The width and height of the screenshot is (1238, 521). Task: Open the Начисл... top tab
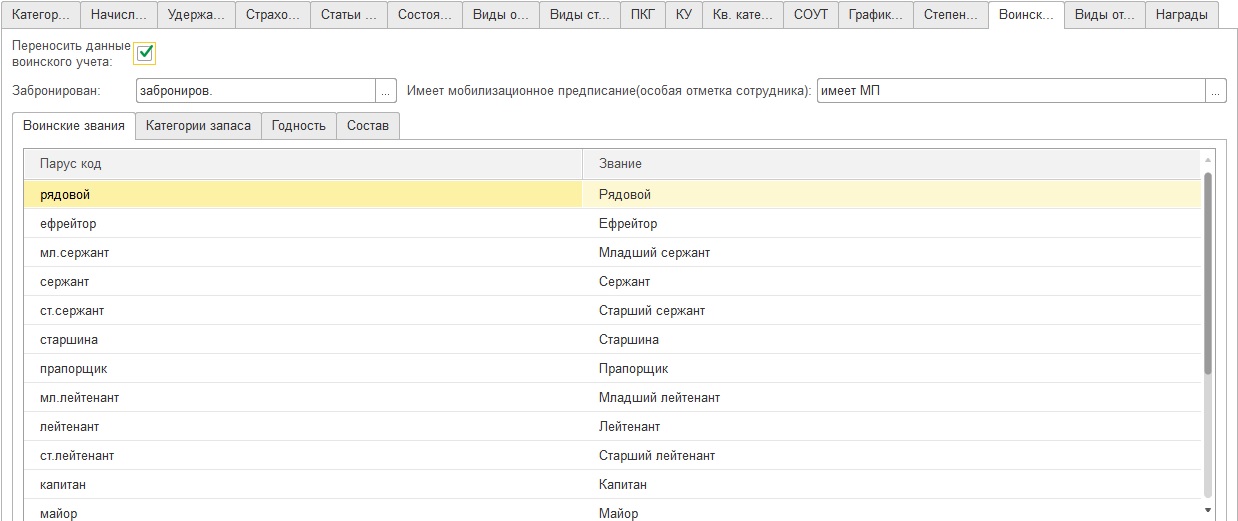pyautogui.click(x=119, y=15)
